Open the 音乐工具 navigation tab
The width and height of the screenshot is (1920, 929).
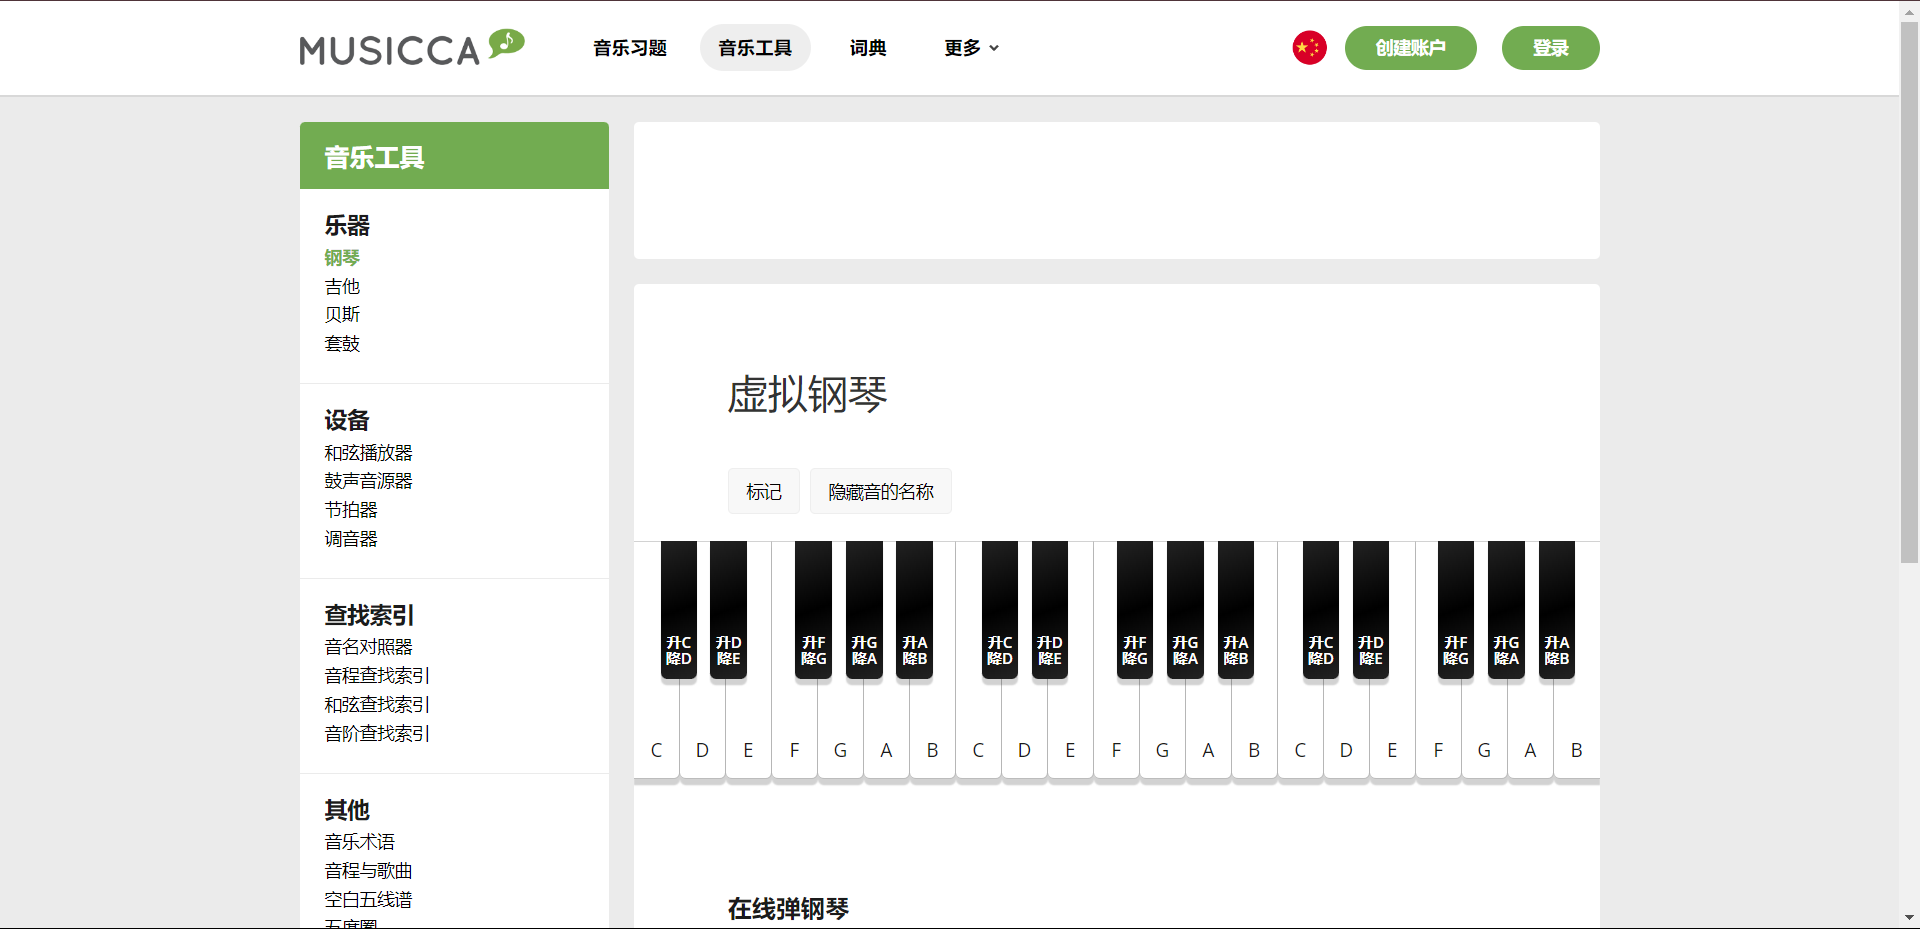coord(755,48)
